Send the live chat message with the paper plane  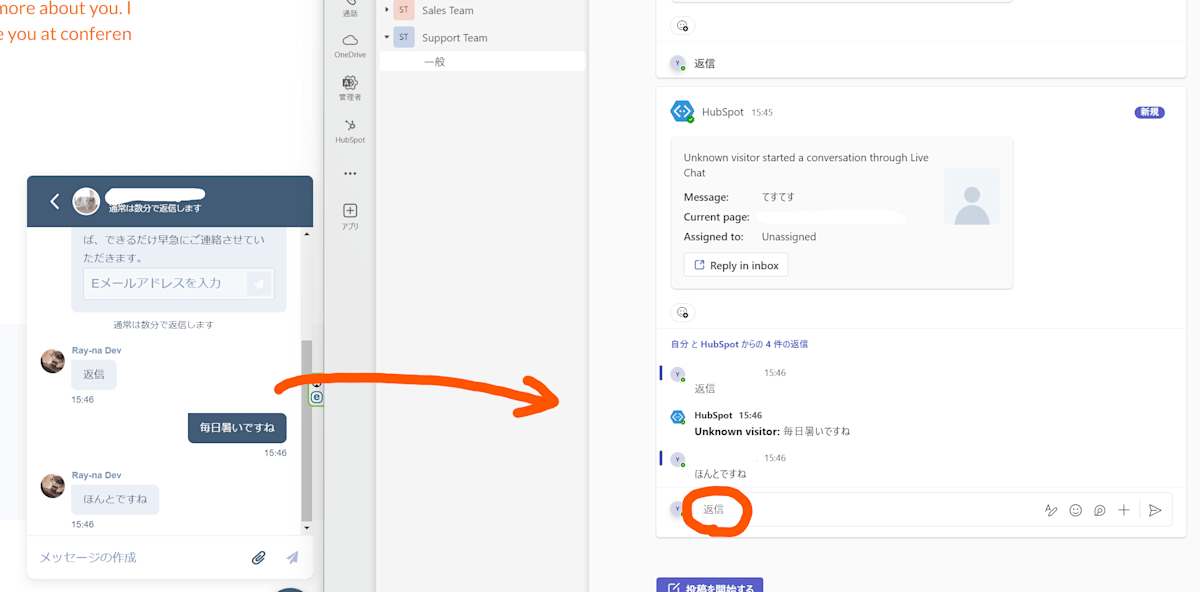[292, 557]
